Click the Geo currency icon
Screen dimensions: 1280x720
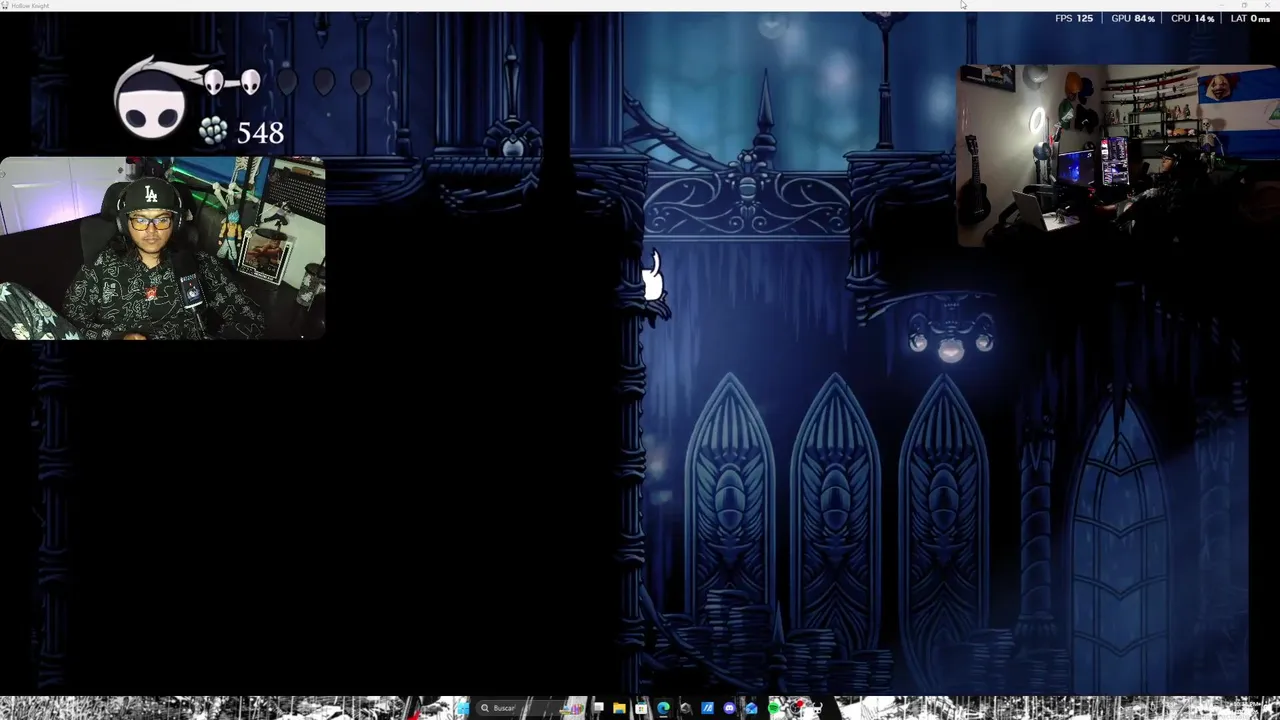pyautogui.click(x=212, y=131)
